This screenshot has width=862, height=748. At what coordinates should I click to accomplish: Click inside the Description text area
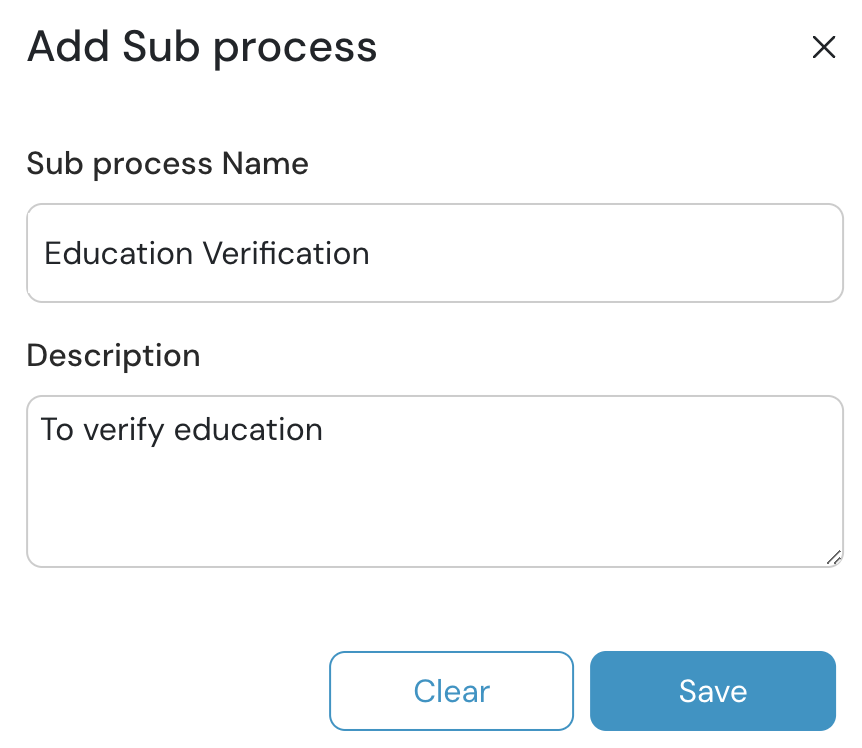435,480
